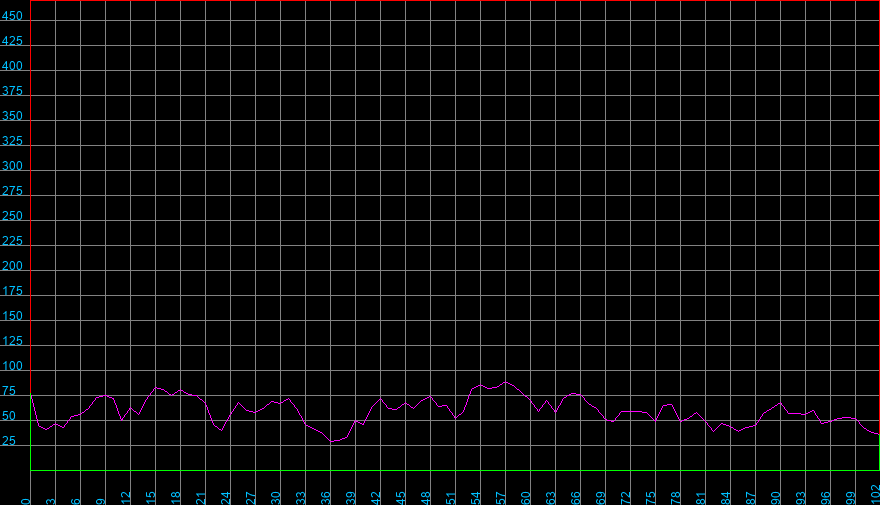Click the 69 horizontal axis label

point(601,498)
